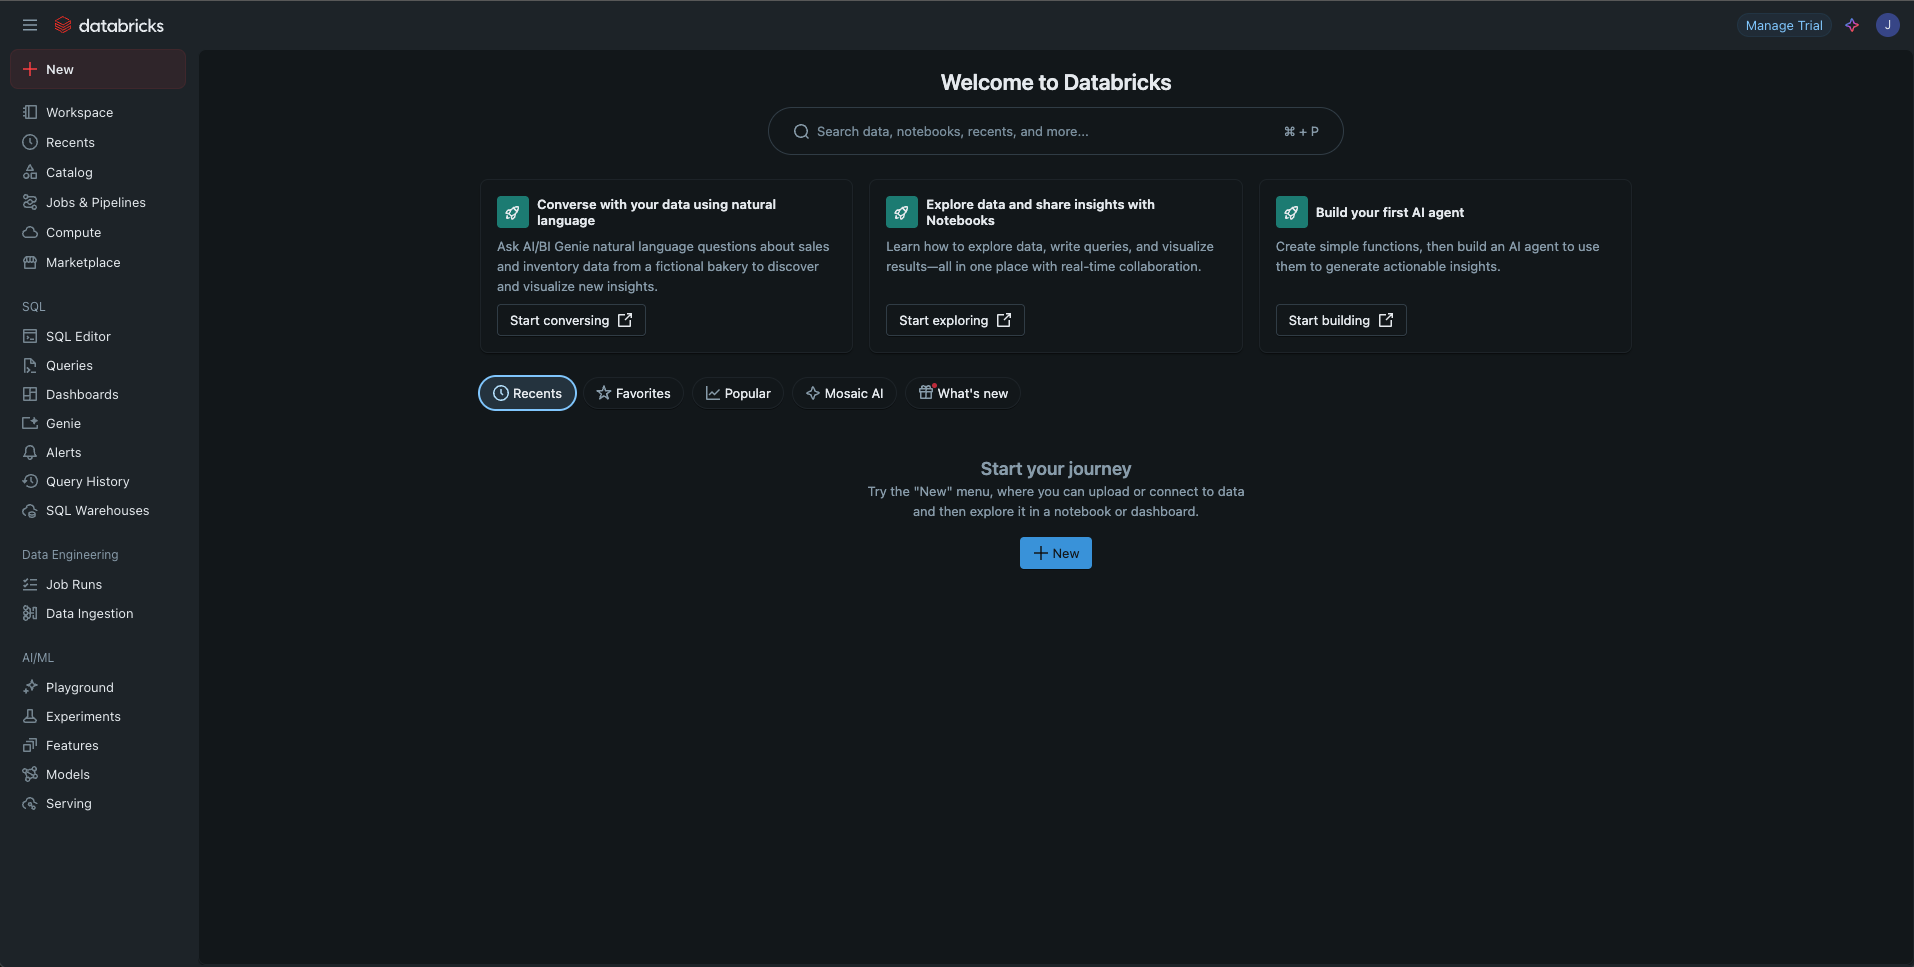Open SQL Warehouses from the sidebar
1914x967 pixels.
98,510
